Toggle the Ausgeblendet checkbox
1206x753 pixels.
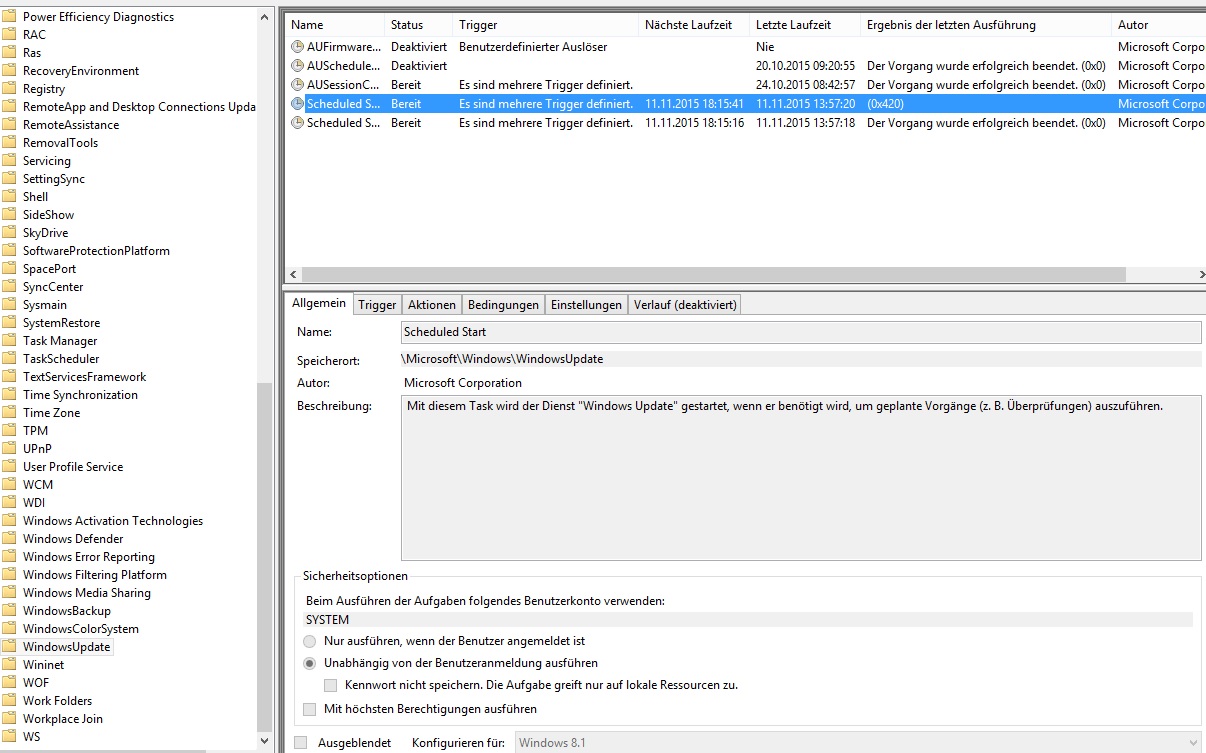pyautogui.click(x=301, y=743)
